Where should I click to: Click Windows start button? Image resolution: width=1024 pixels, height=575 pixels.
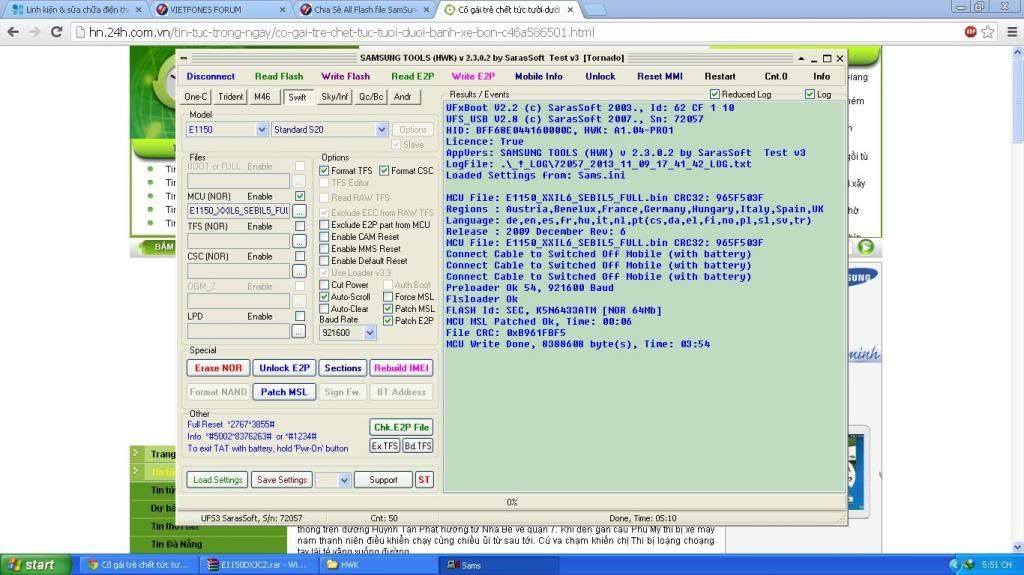click(36, 565)
